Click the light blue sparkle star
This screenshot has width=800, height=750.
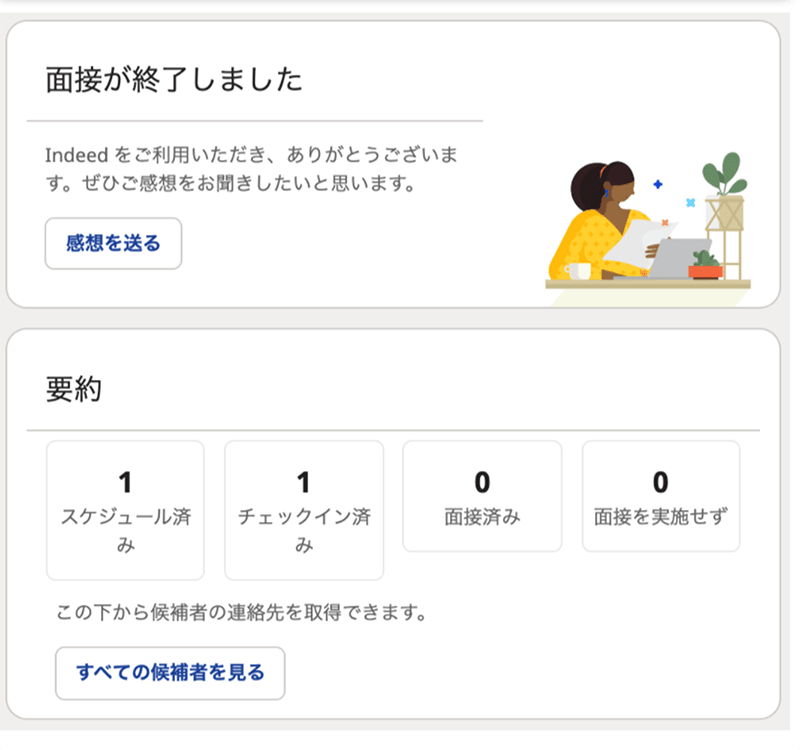coord(690,203)
